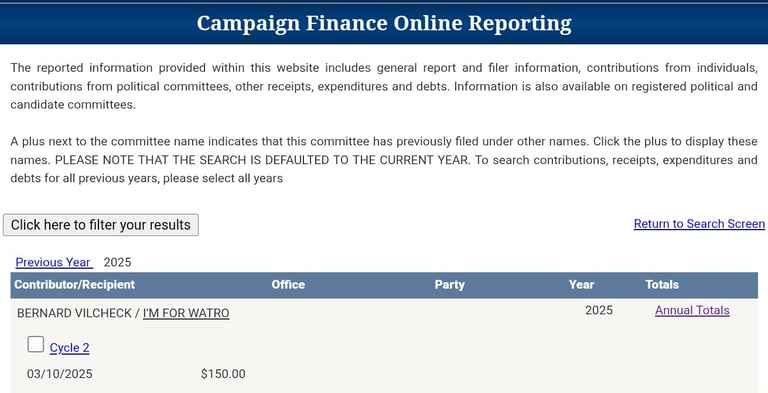The image size is (768, 393).
Task: Select the 2025 year label beside Previous Year
Action: point(118,262)
